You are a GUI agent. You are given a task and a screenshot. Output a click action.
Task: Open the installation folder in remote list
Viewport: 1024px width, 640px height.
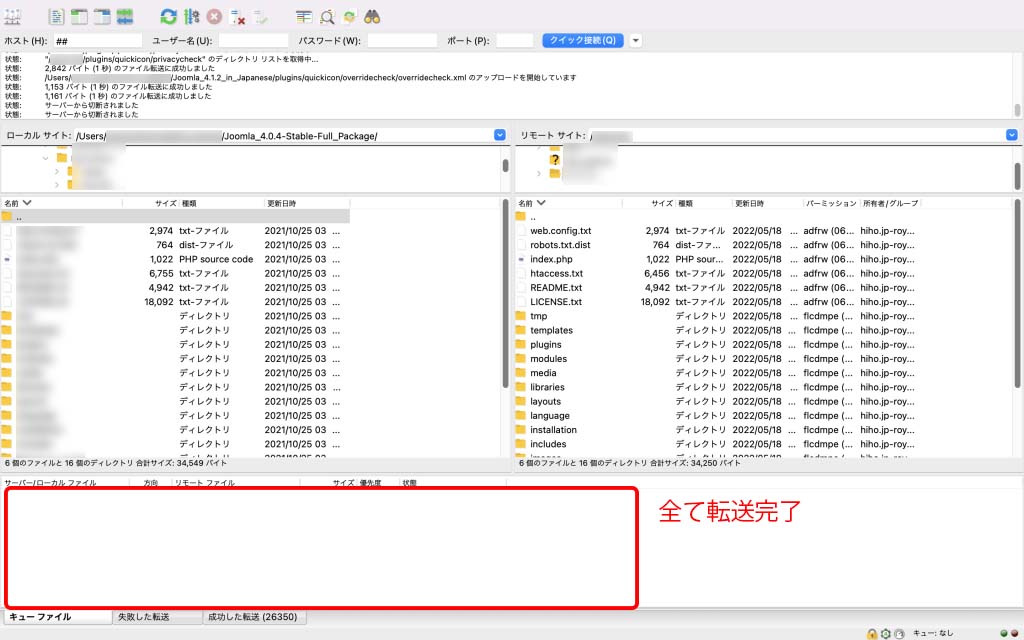pos(553,430)
